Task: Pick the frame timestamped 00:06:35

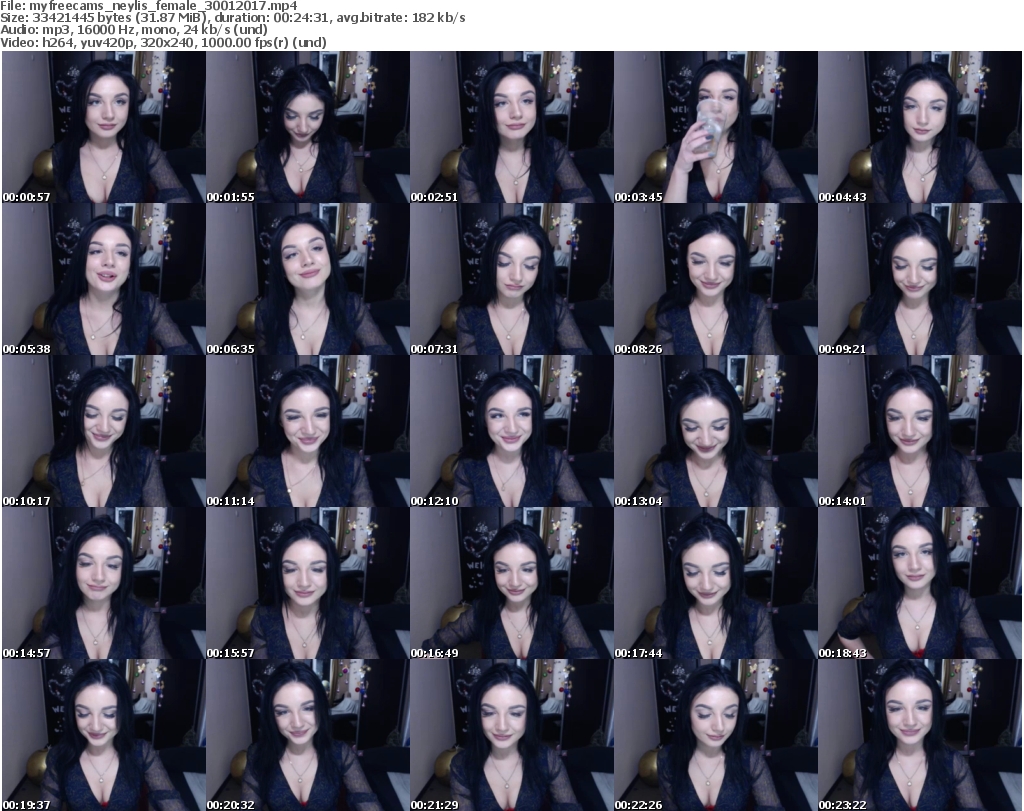Action: point(308,279)
